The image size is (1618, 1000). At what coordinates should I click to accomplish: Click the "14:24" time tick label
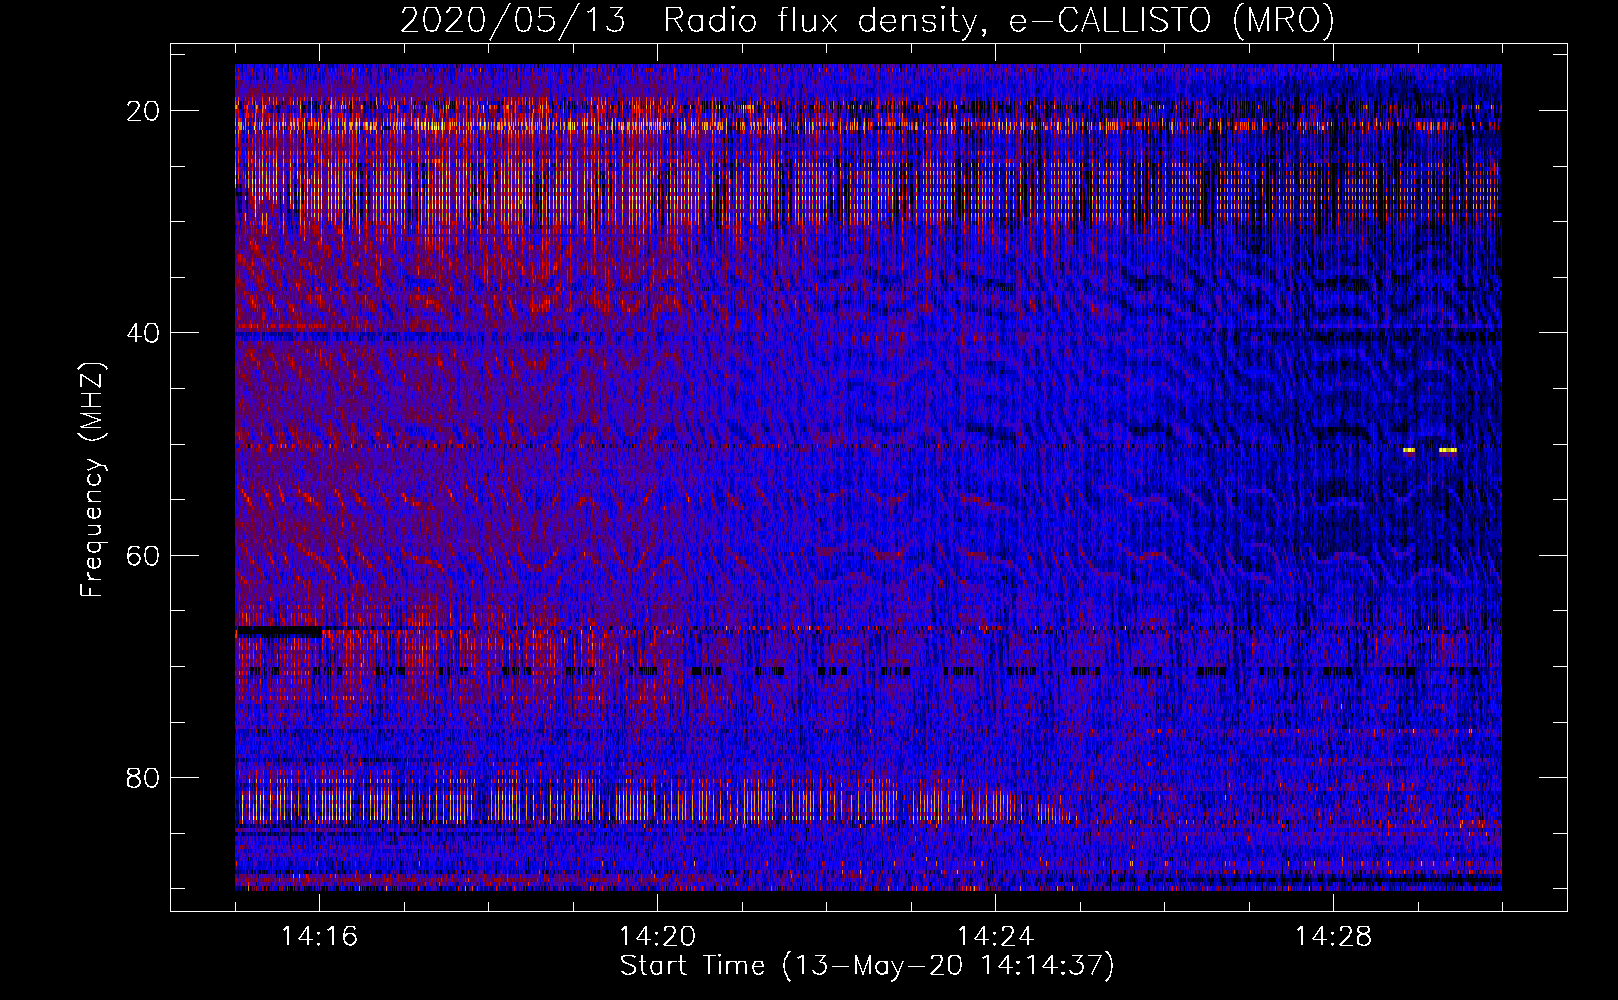click(x=995, y=937)
